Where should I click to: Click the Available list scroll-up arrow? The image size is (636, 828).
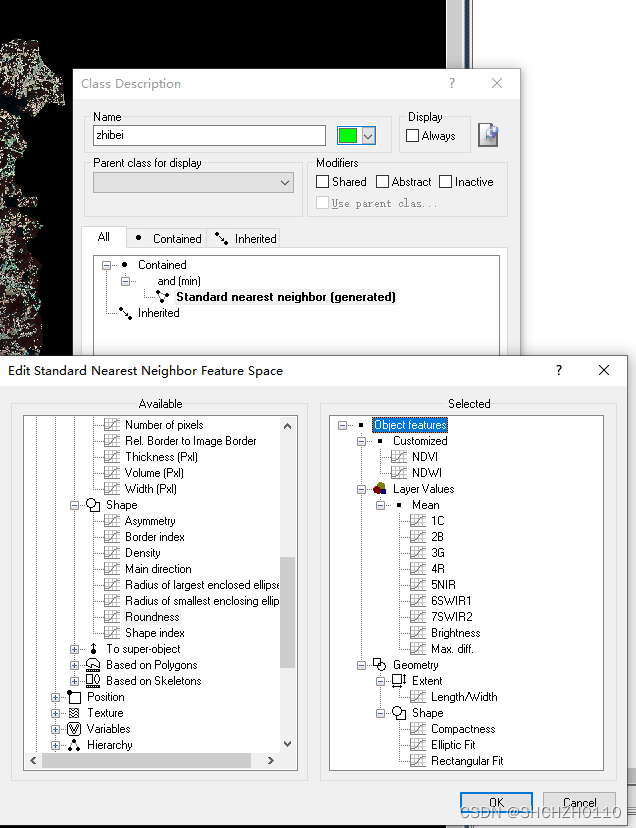(287, 426)
